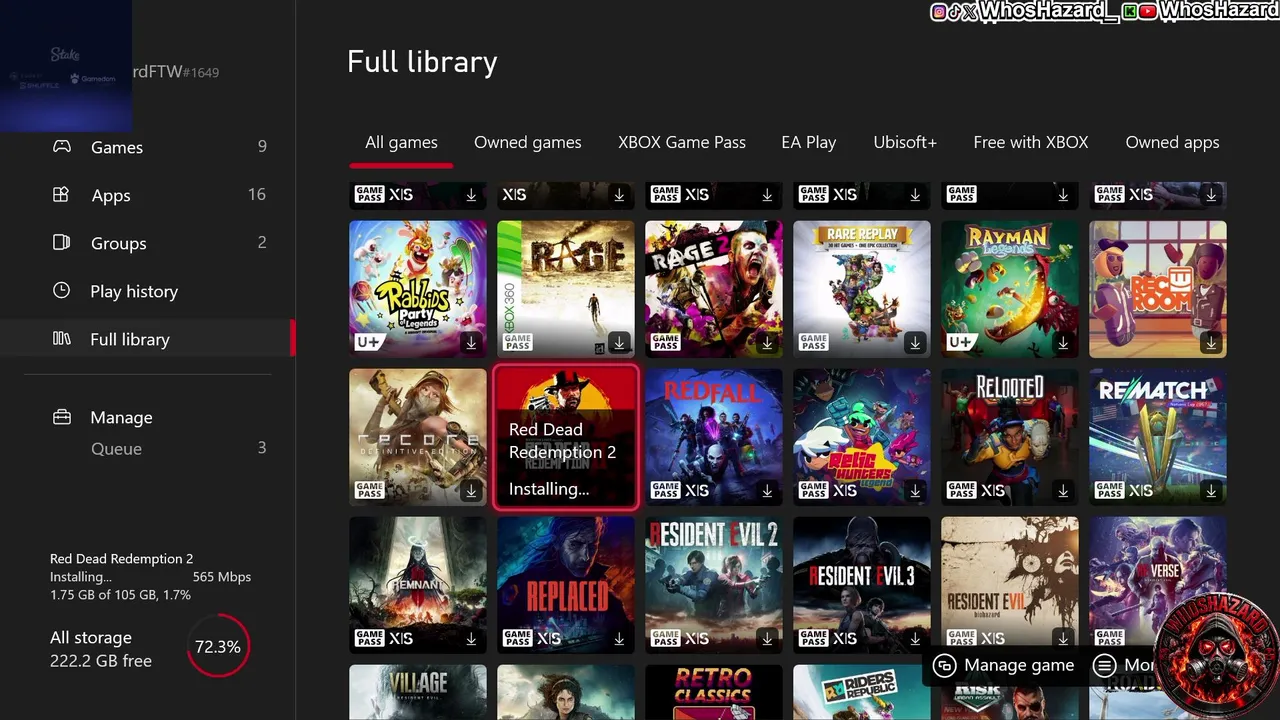
Task: Click the 'Full library' page heading
Action: click(x=422, y=62)
